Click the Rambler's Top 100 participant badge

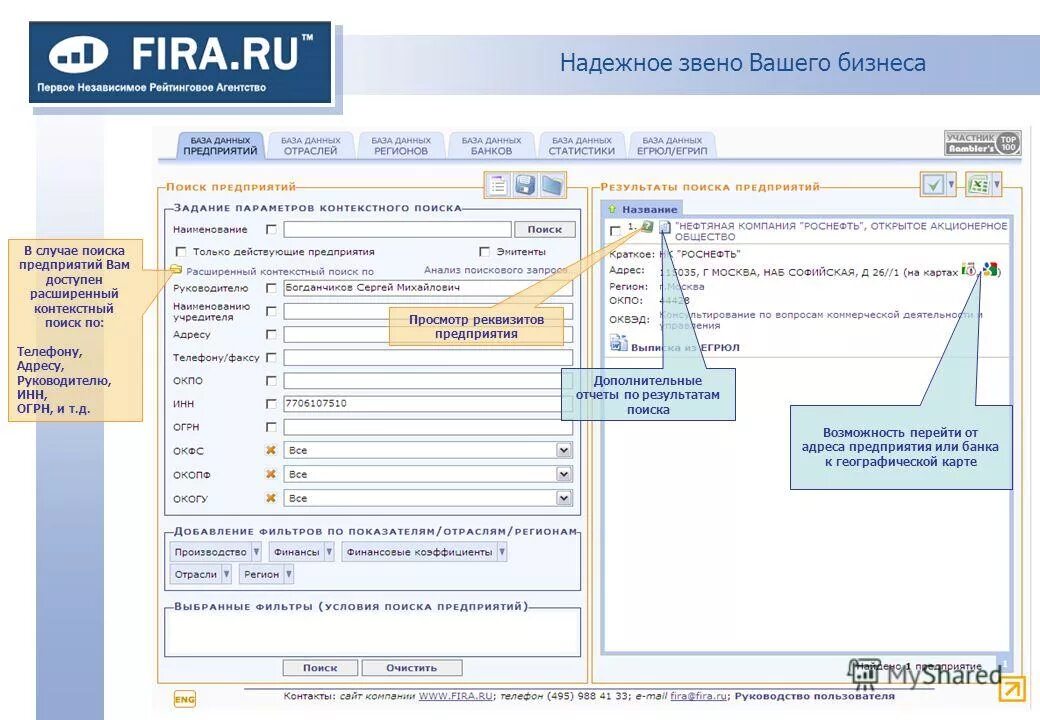[x=982, y=143]
